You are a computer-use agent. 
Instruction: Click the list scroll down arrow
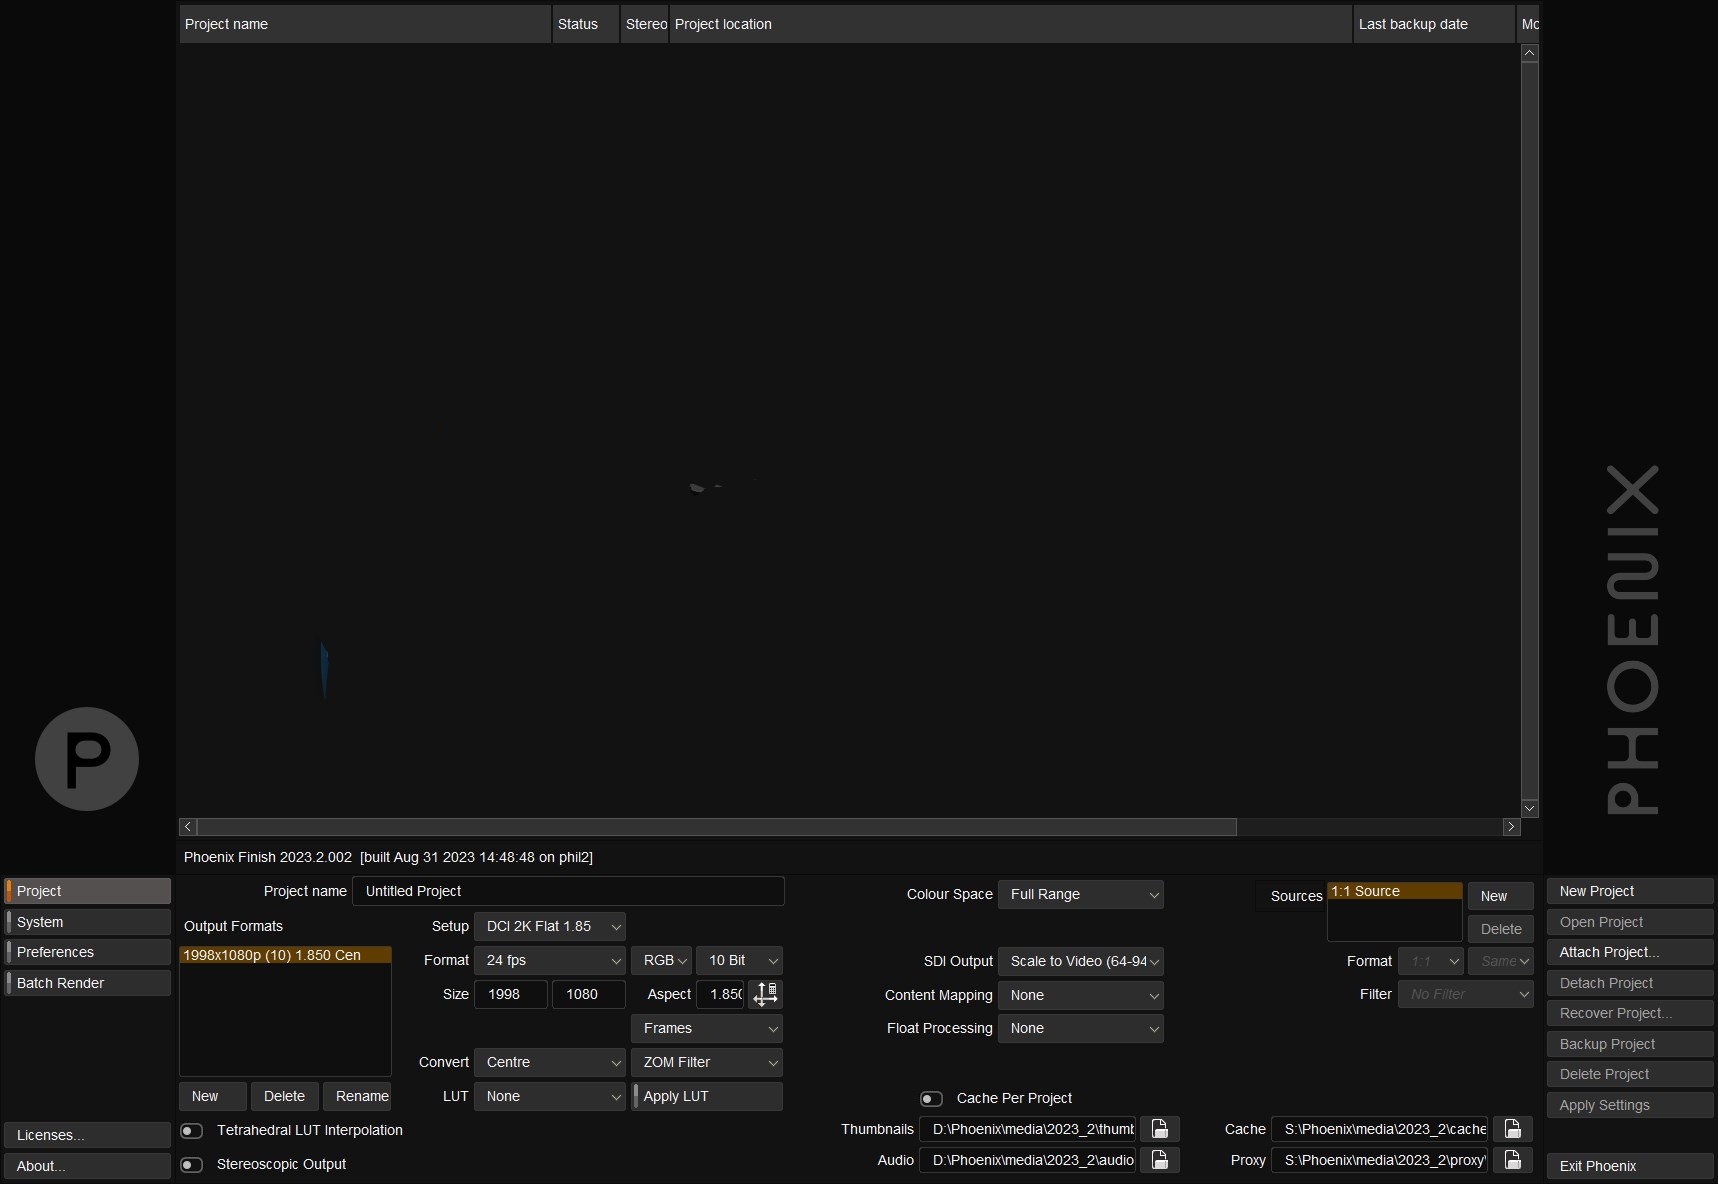[1529, 807]
